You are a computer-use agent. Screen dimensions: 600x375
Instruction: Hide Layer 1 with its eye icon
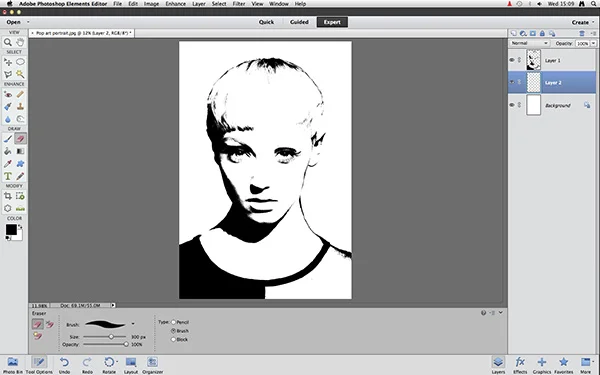[512, 60]
